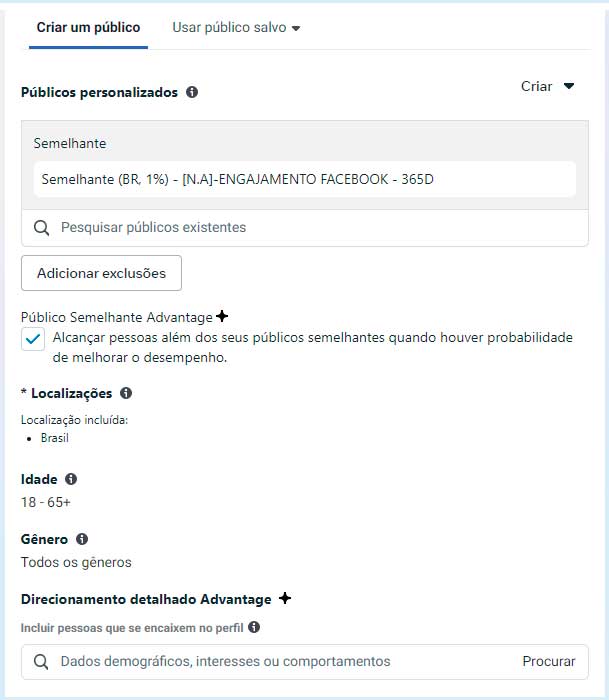Click sparkle icon after Direcionamento detalhado Advantage
This screenshot has width=609, height=700.
[x=285, y=598]
